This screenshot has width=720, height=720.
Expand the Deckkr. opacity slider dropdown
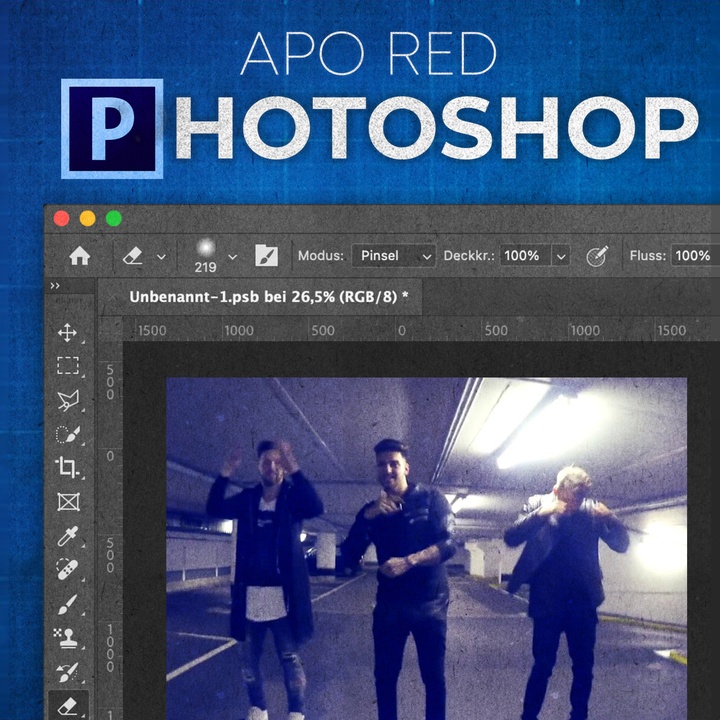[561, 256]
